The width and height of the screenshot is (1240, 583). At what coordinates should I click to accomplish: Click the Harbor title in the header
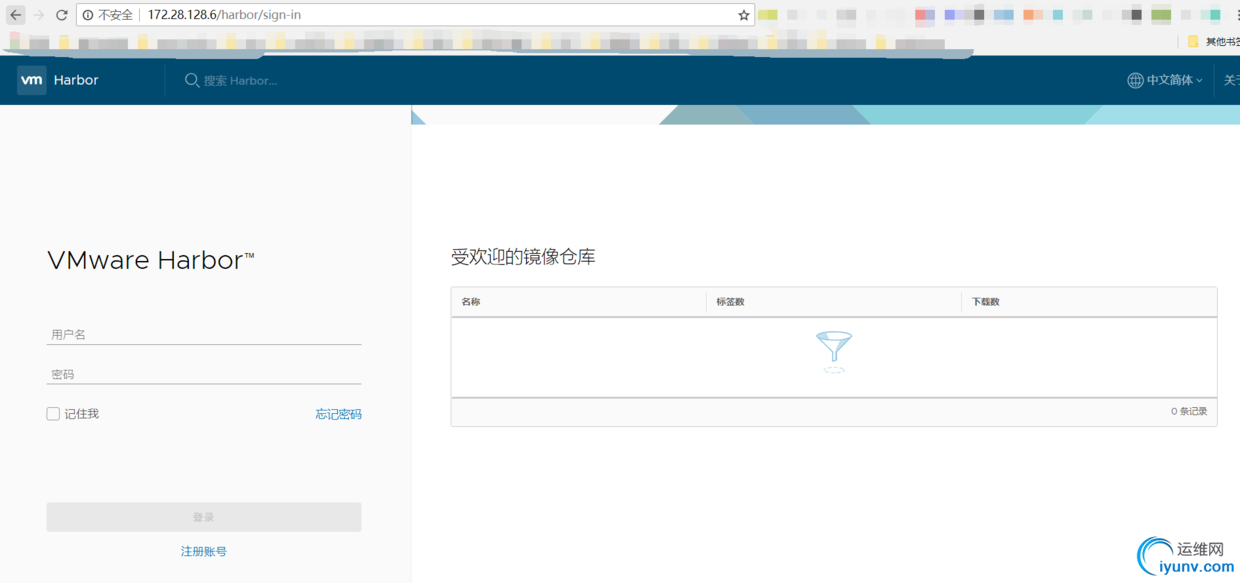[76, 80]
